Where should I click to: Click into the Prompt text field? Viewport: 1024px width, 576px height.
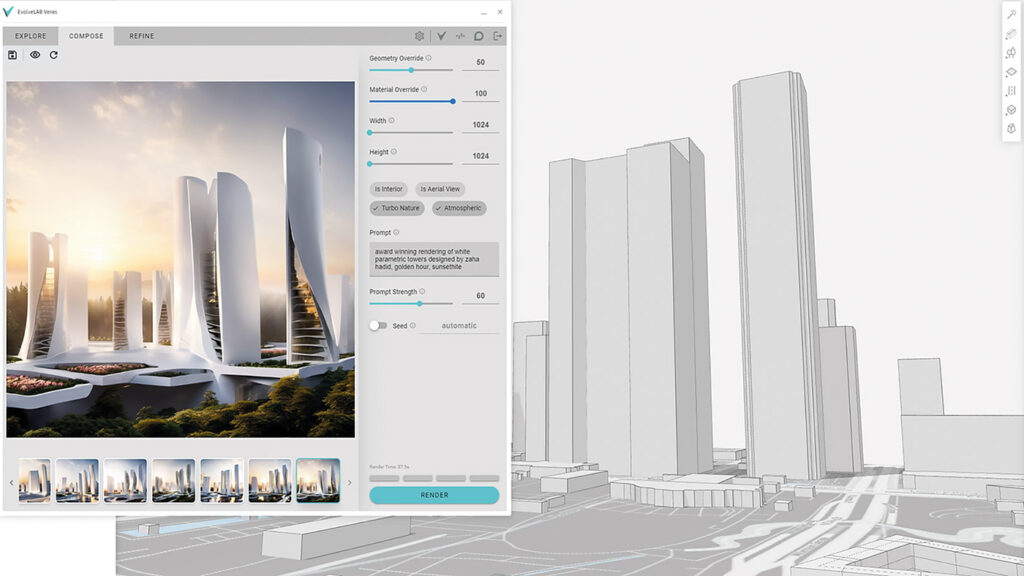(434, 259)
